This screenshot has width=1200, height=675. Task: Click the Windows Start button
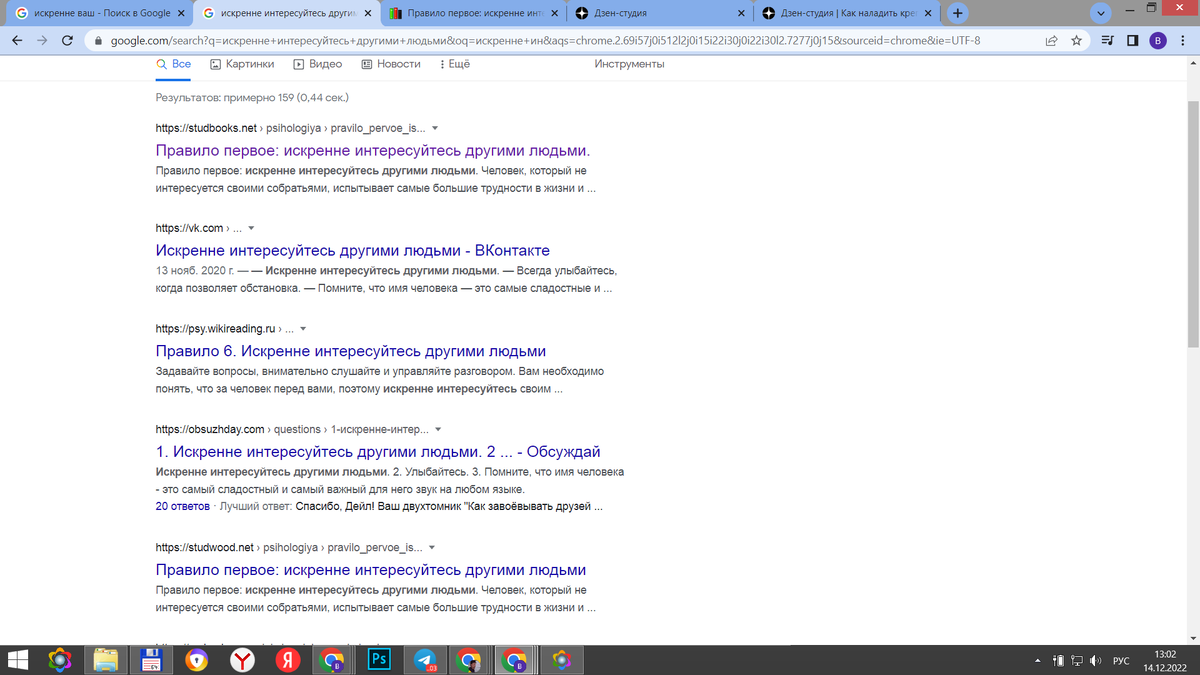click(x=20, y=660)
